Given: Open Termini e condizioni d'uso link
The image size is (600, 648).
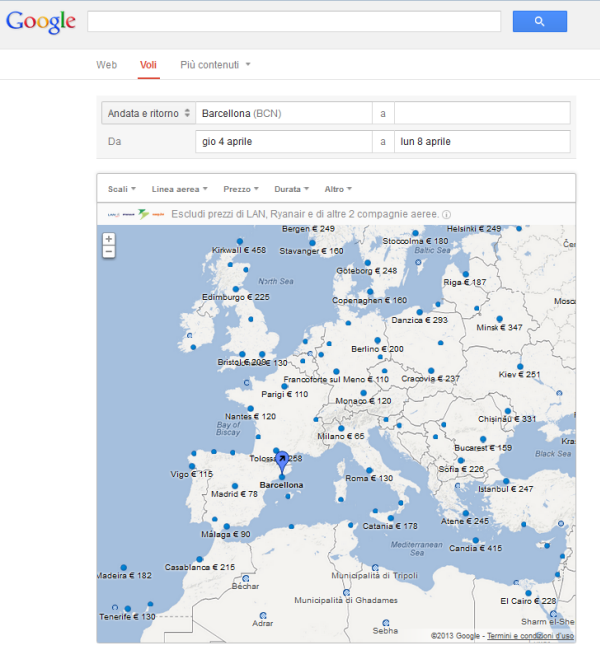Looking at the screenshot, I should [530, 636].
